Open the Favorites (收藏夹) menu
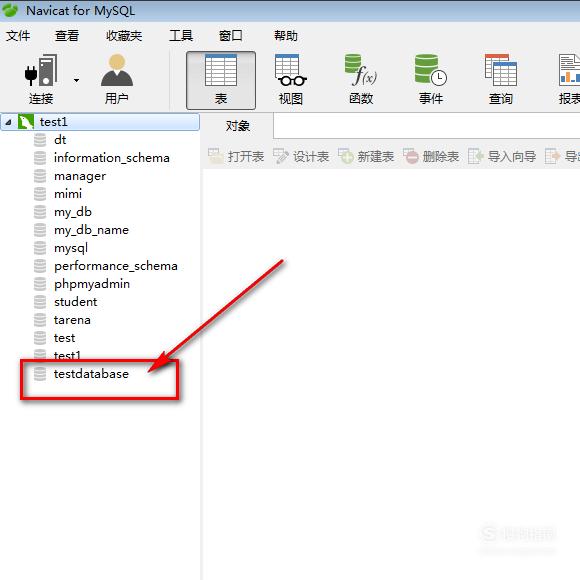The width and height of the screenshot is (580, 580). pyautogui.click(x=124, y=36)
